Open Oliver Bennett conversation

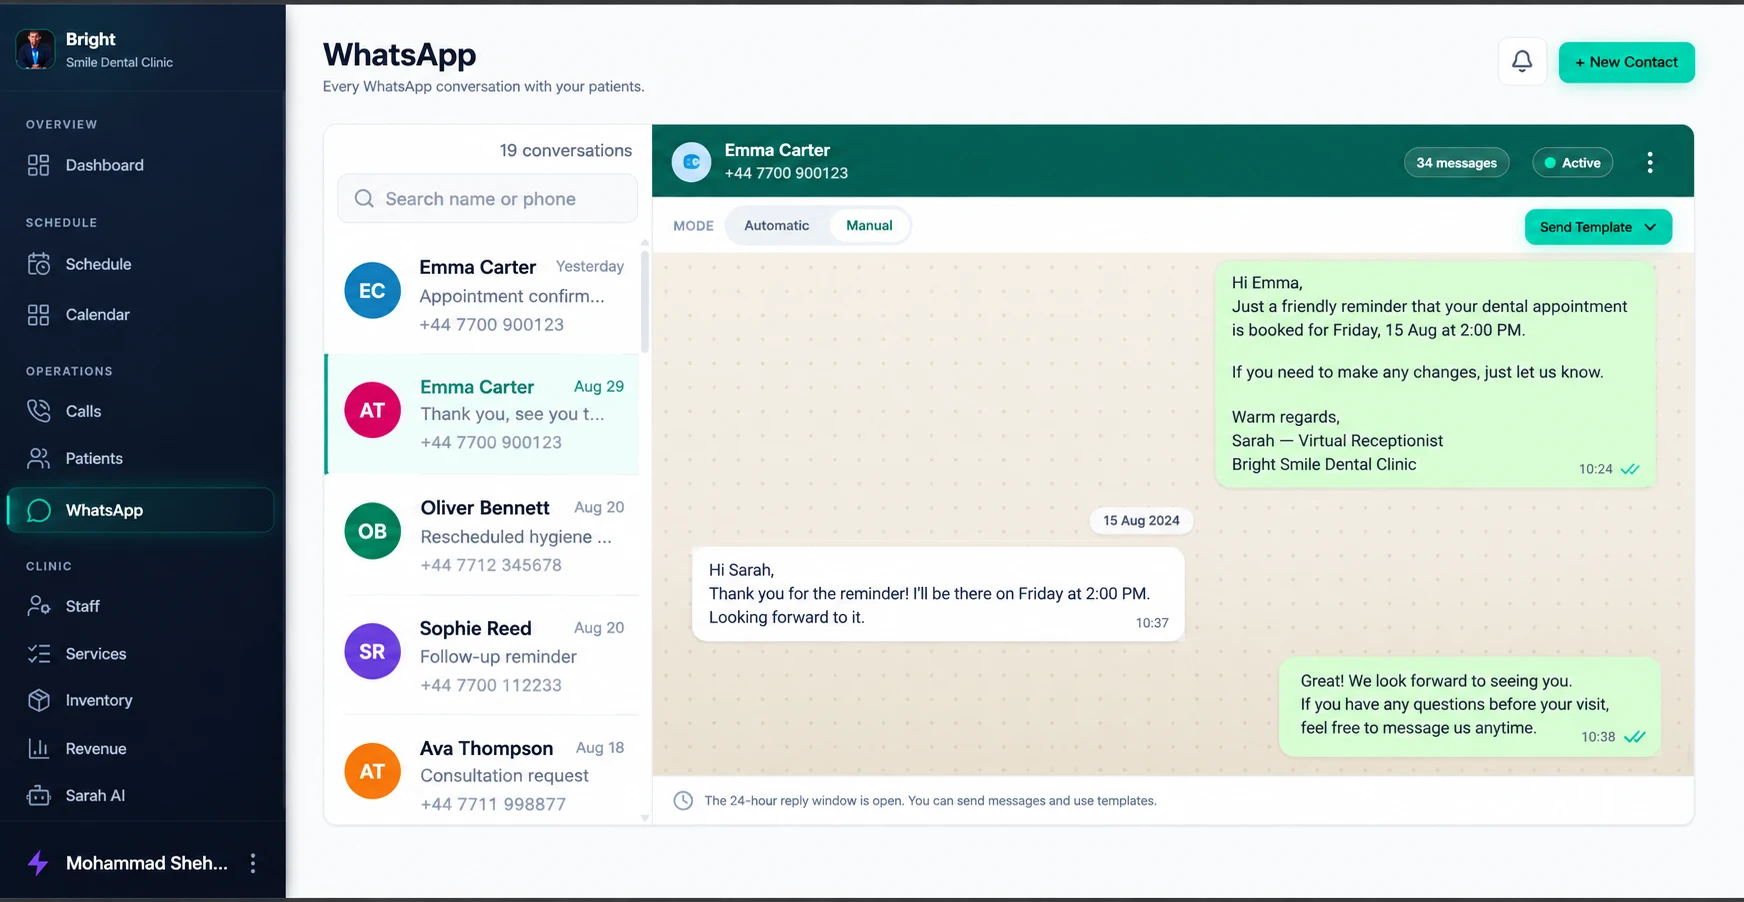click(482, 535)
